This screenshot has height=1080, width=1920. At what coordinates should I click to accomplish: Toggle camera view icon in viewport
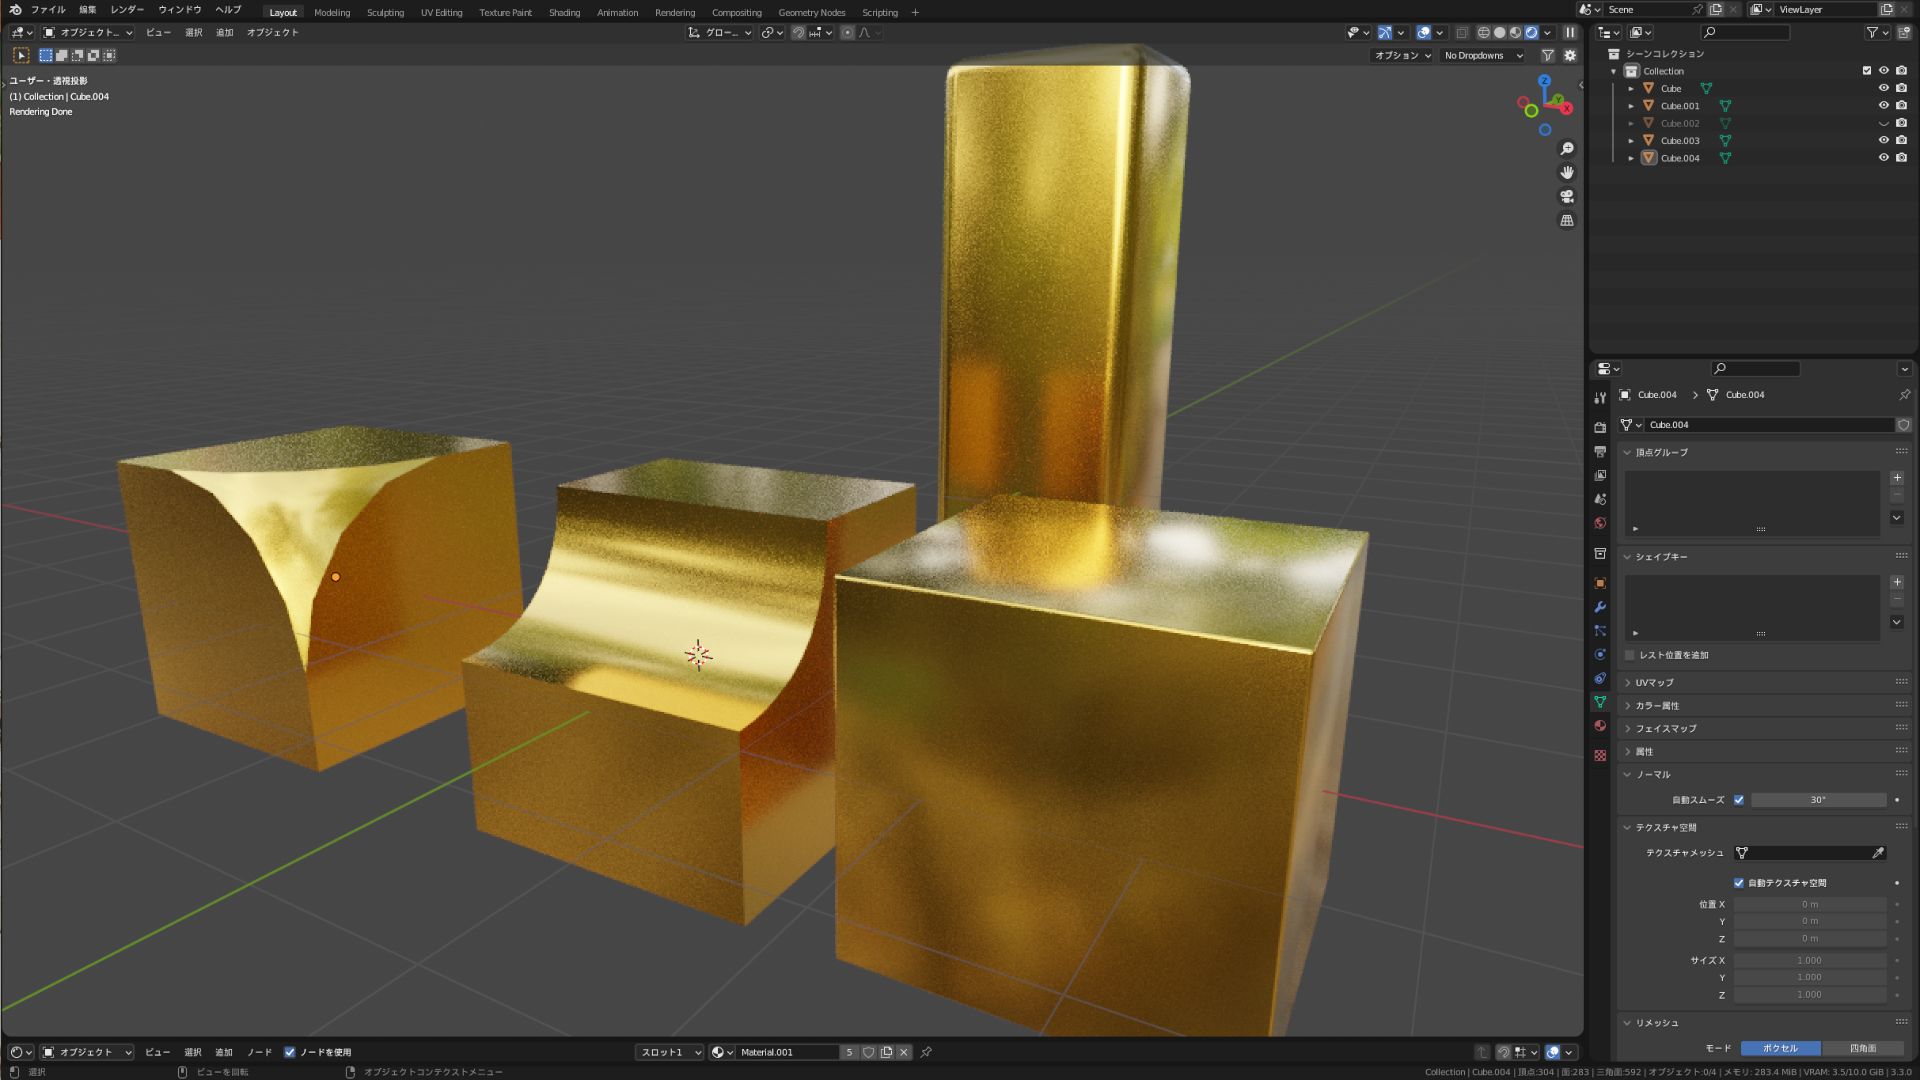(1567, 197)
